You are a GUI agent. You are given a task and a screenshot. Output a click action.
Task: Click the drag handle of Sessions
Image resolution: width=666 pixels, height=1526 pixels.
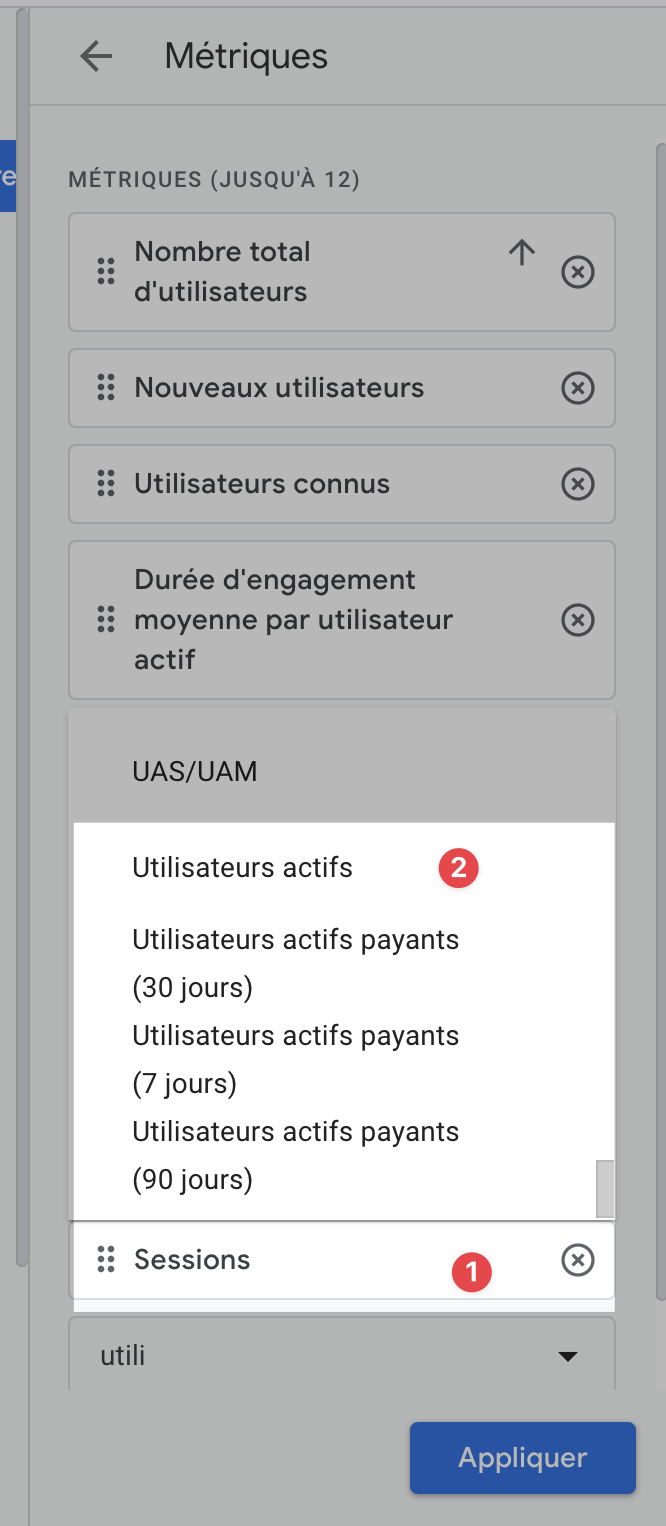tap(105, 1260)
